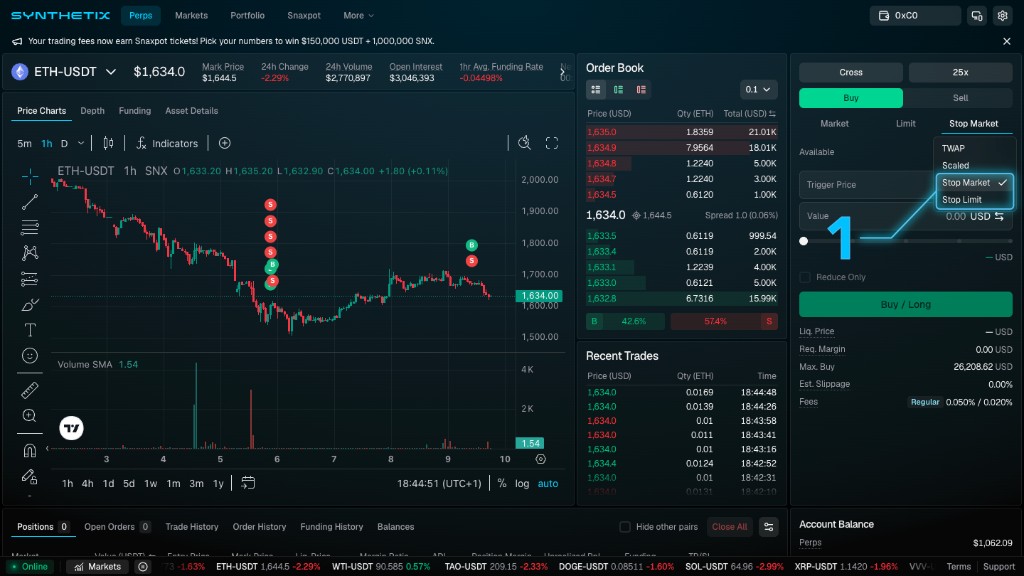Open the Indicators button
The width and height of the screenshot is (1024, 576).
[x=167, y=143]
